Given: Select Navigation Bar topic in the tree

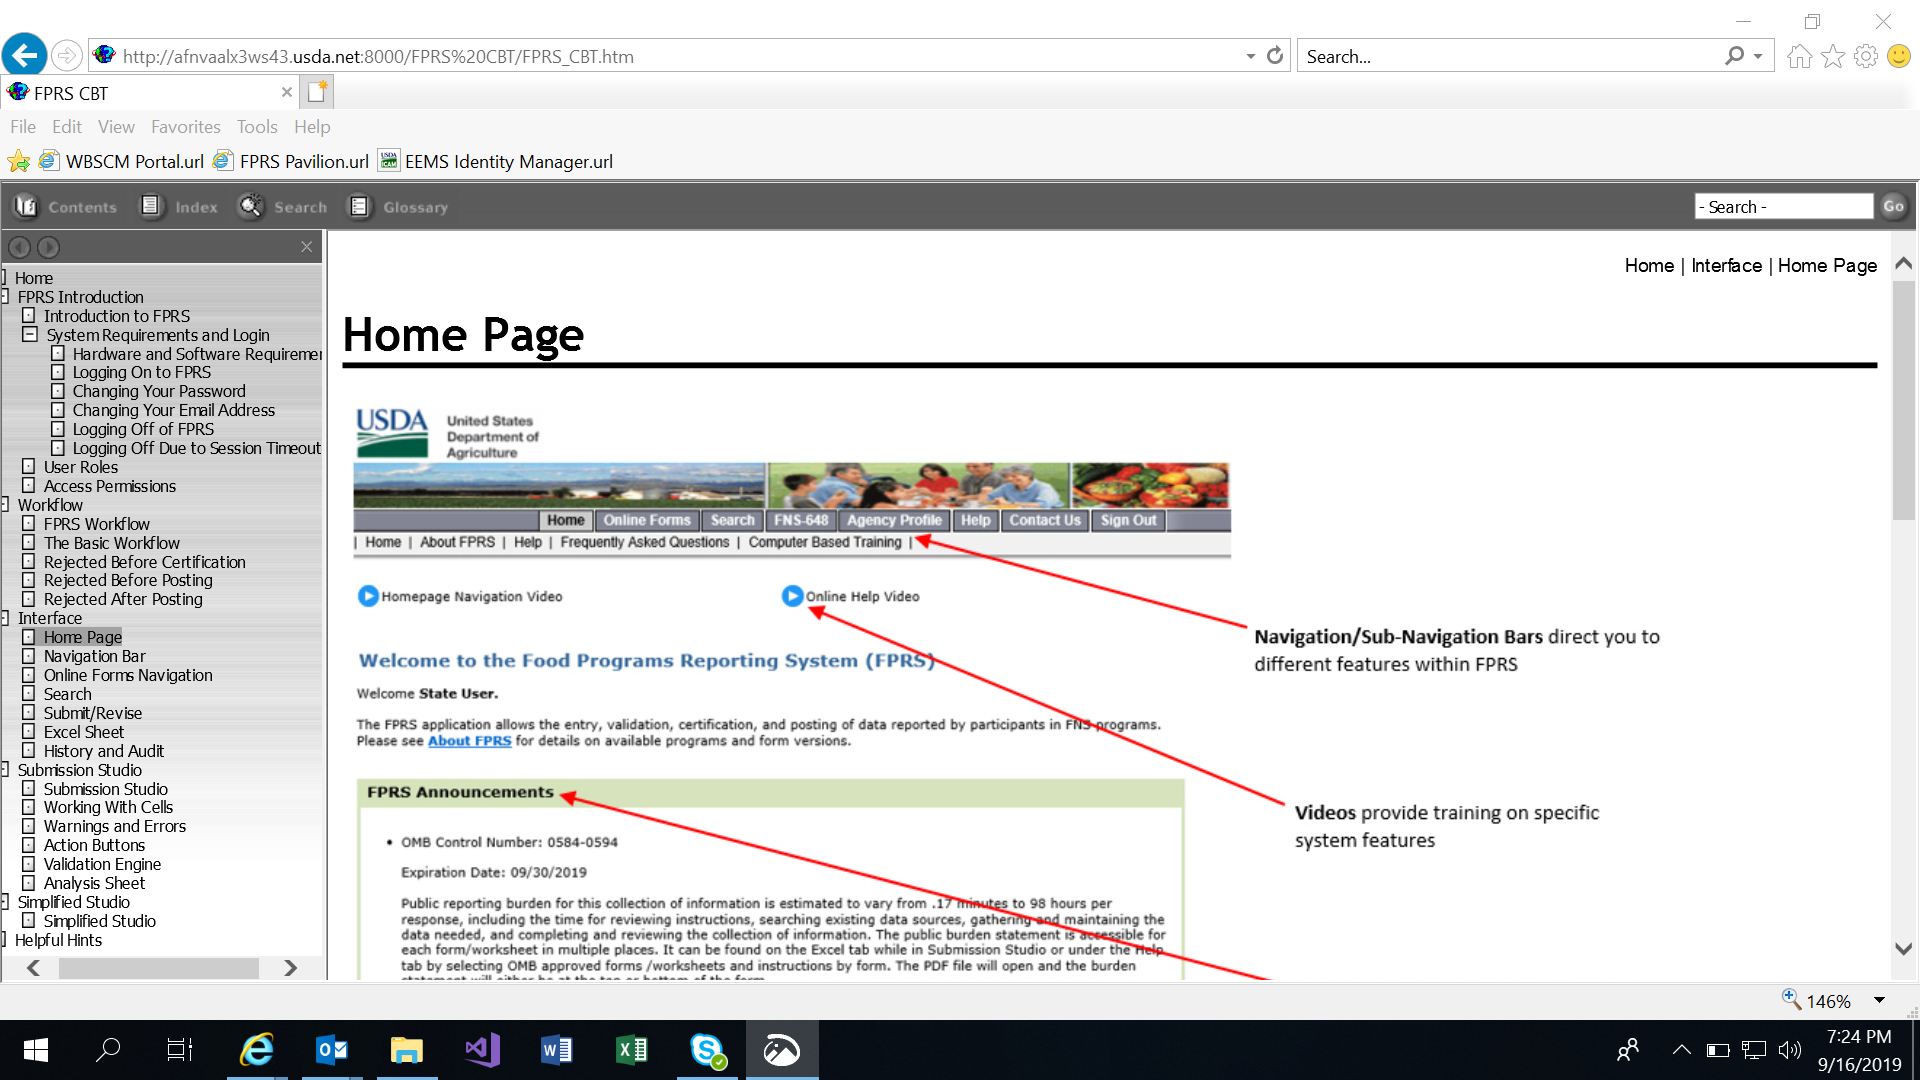Looking at the screenshot, I should 94,656.
